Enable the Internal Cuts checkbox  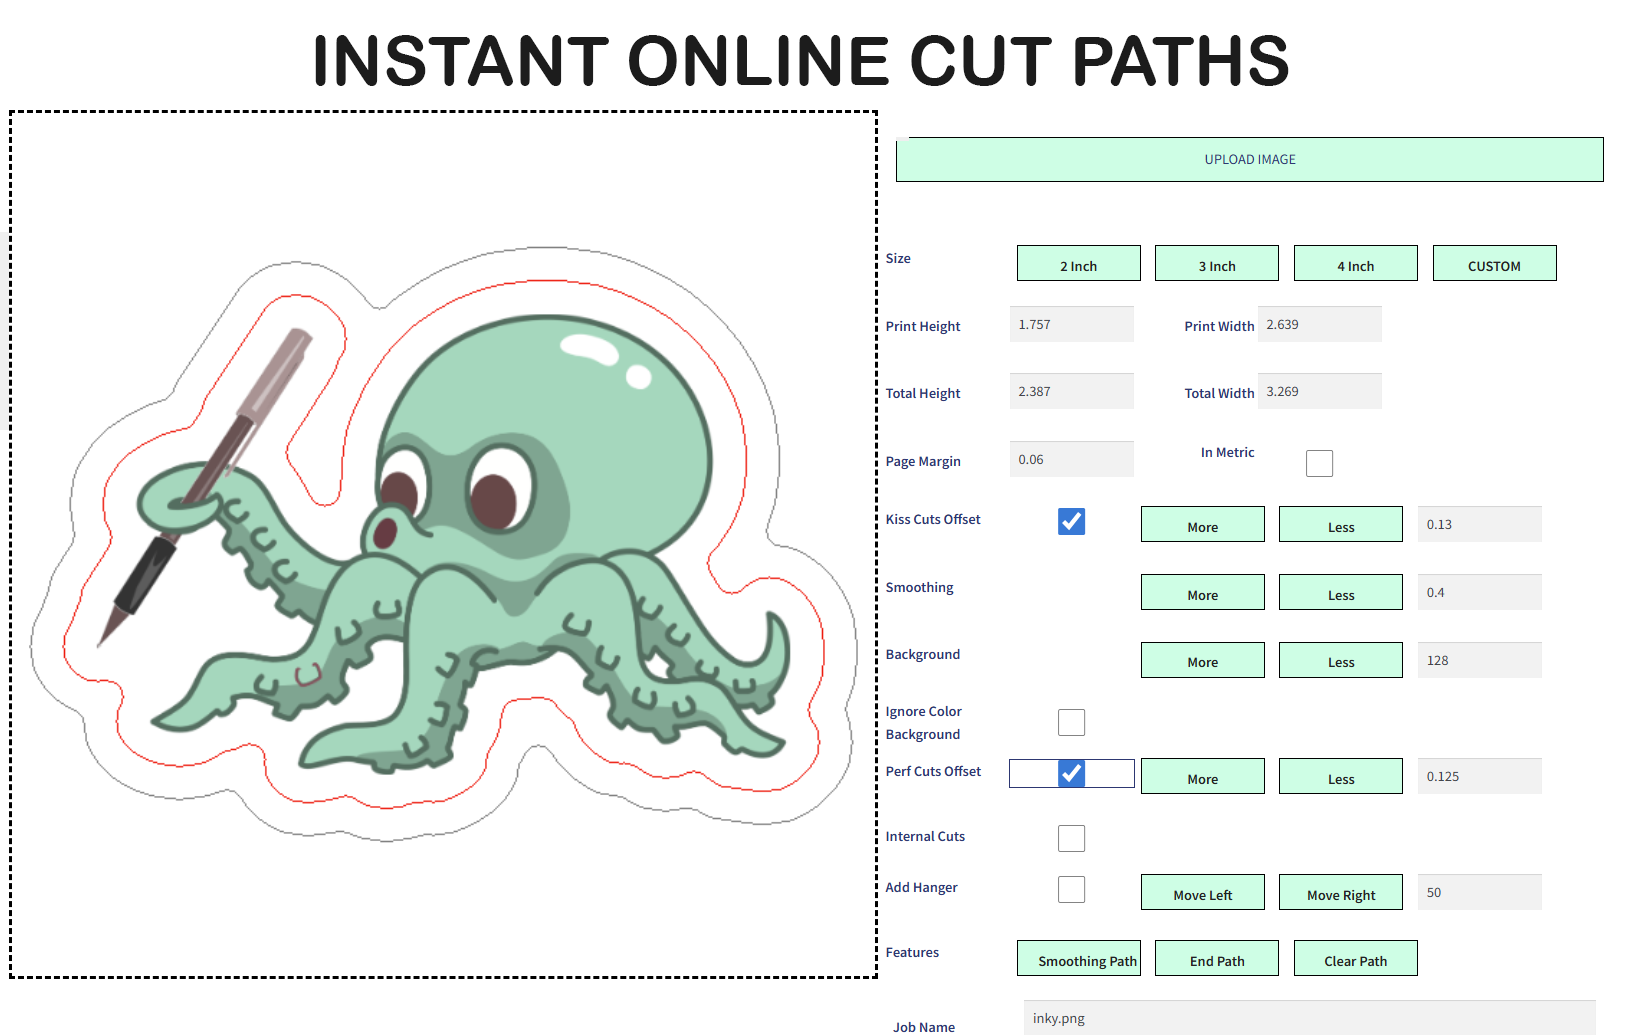(x=1071, y=838)
